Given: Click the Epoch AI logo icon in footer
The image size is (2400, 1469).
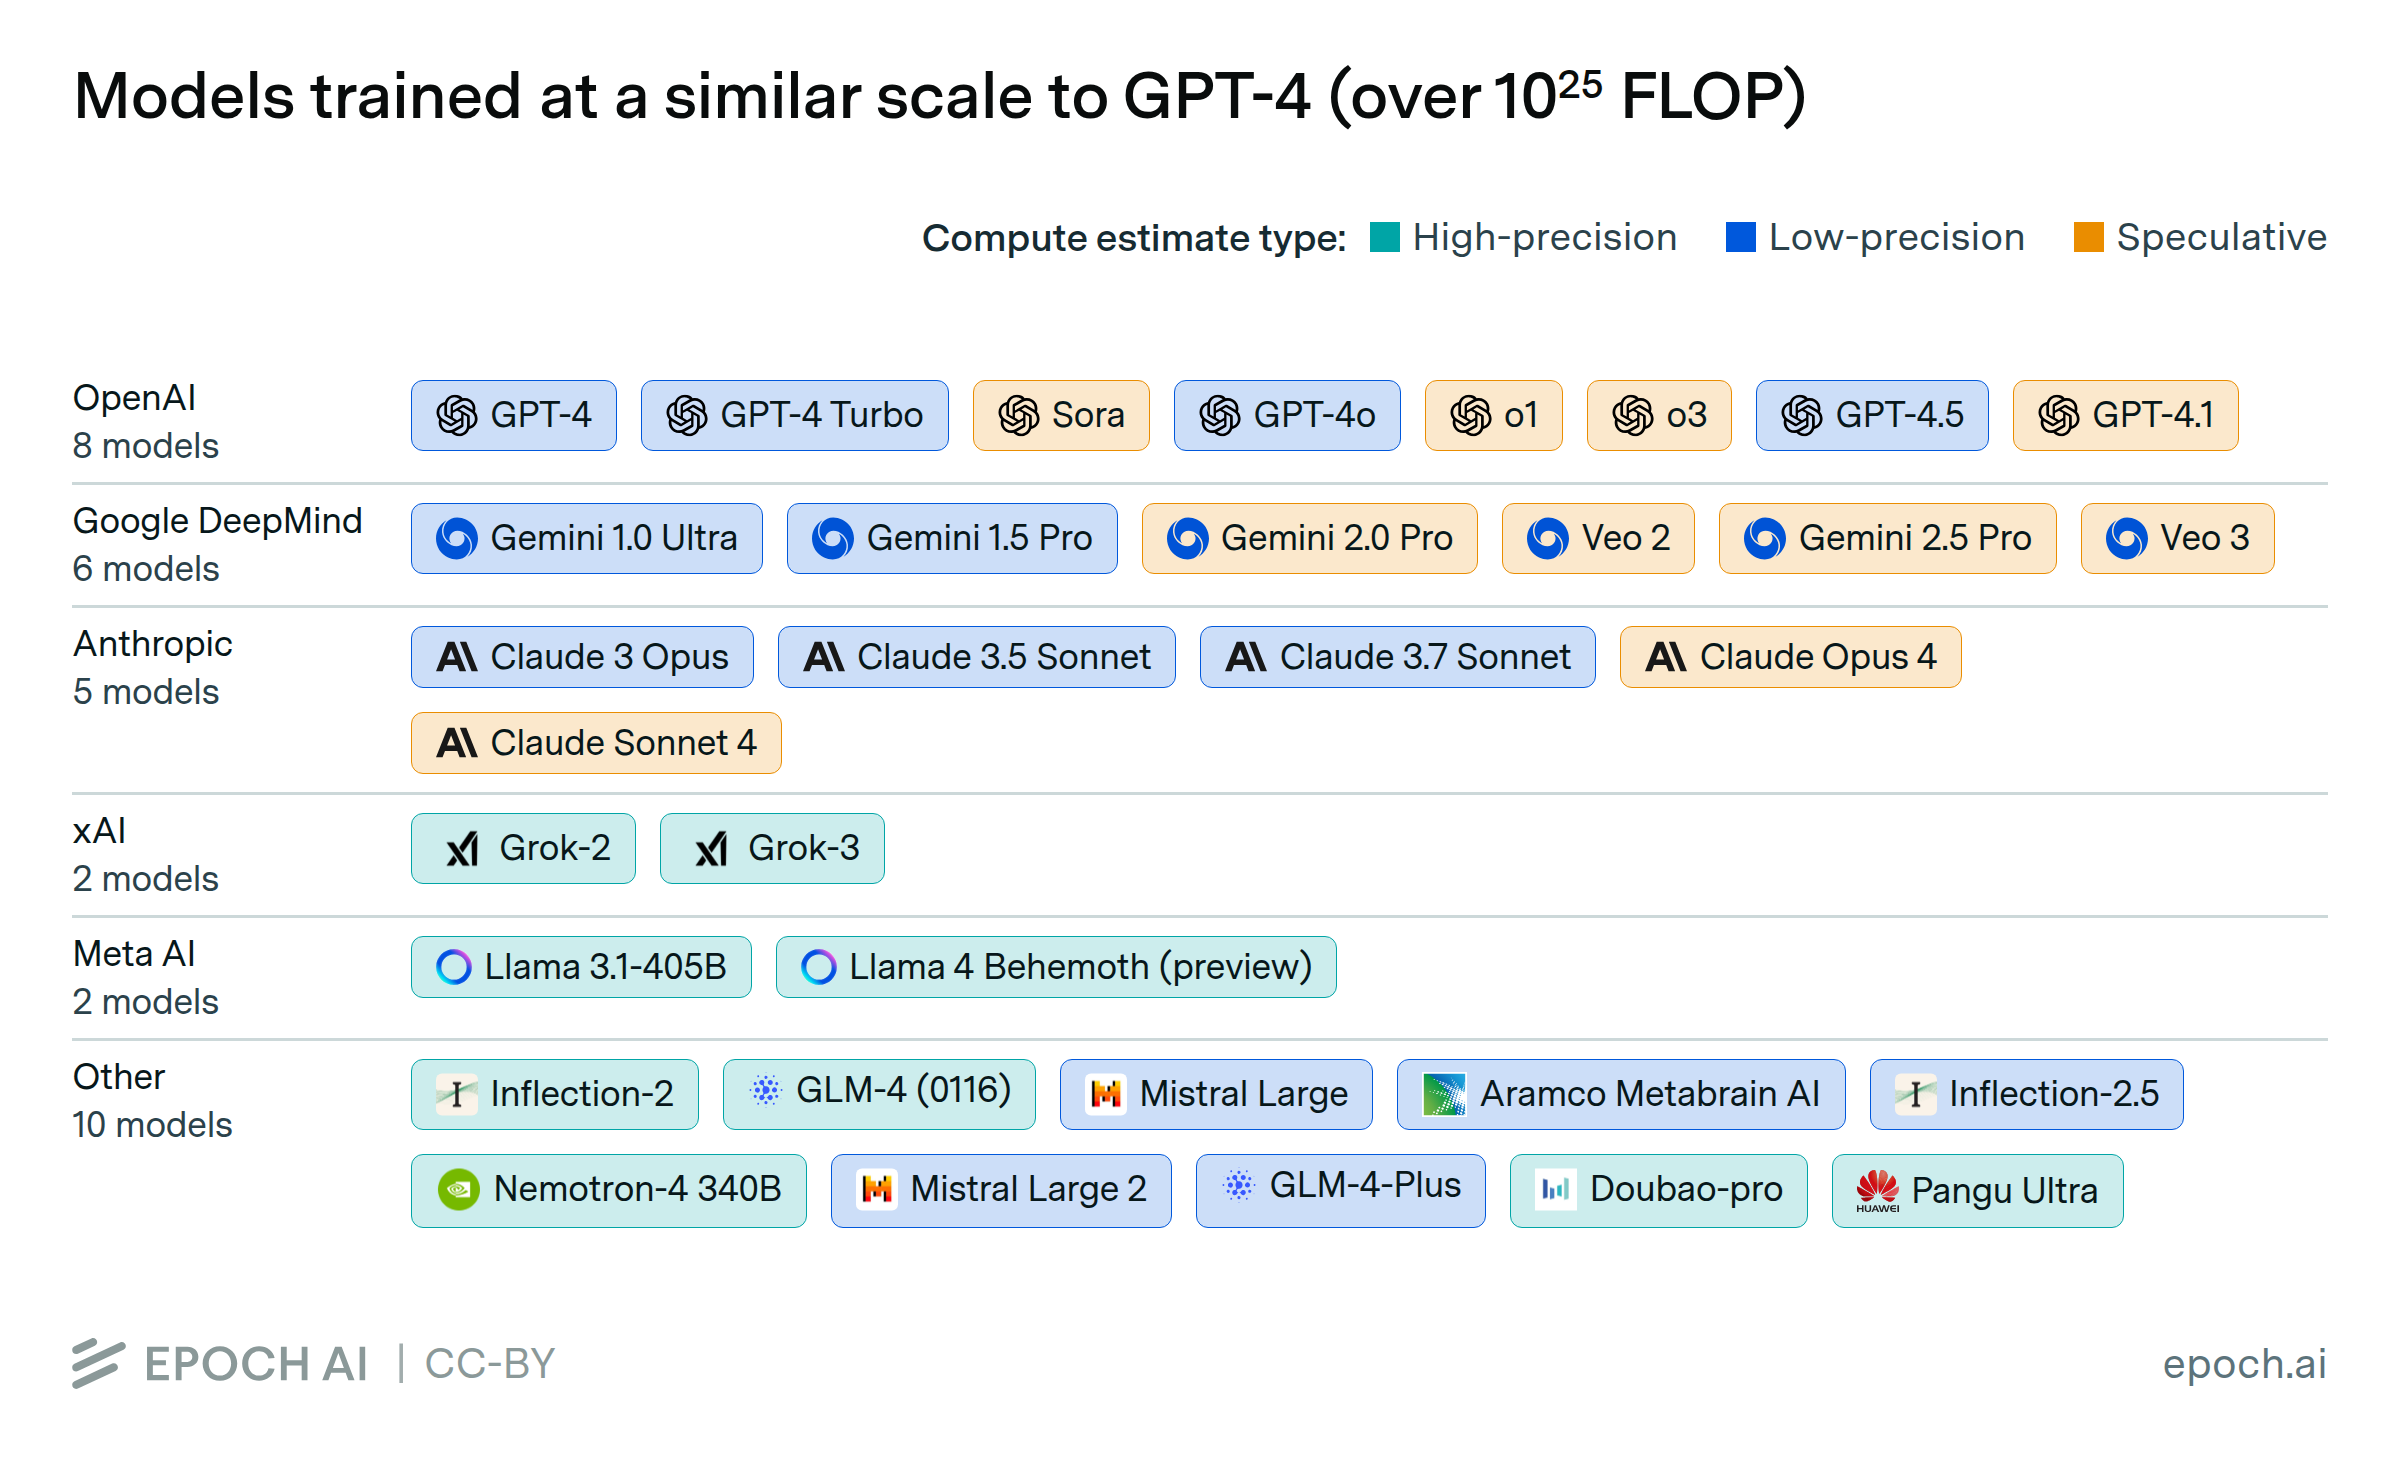Looking at the screenshot, I should [98, 1364].
